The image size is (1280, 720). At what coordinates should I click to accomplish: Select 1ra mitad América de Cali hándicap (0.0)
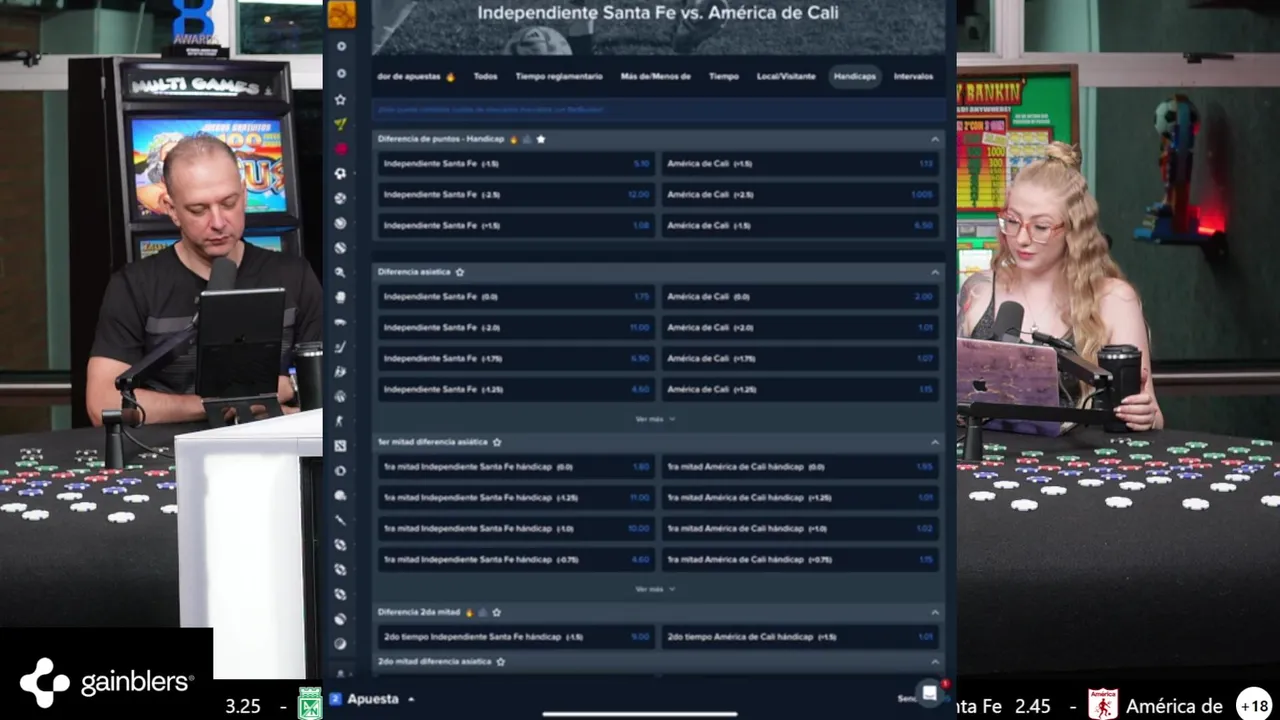tap(800, 467)
